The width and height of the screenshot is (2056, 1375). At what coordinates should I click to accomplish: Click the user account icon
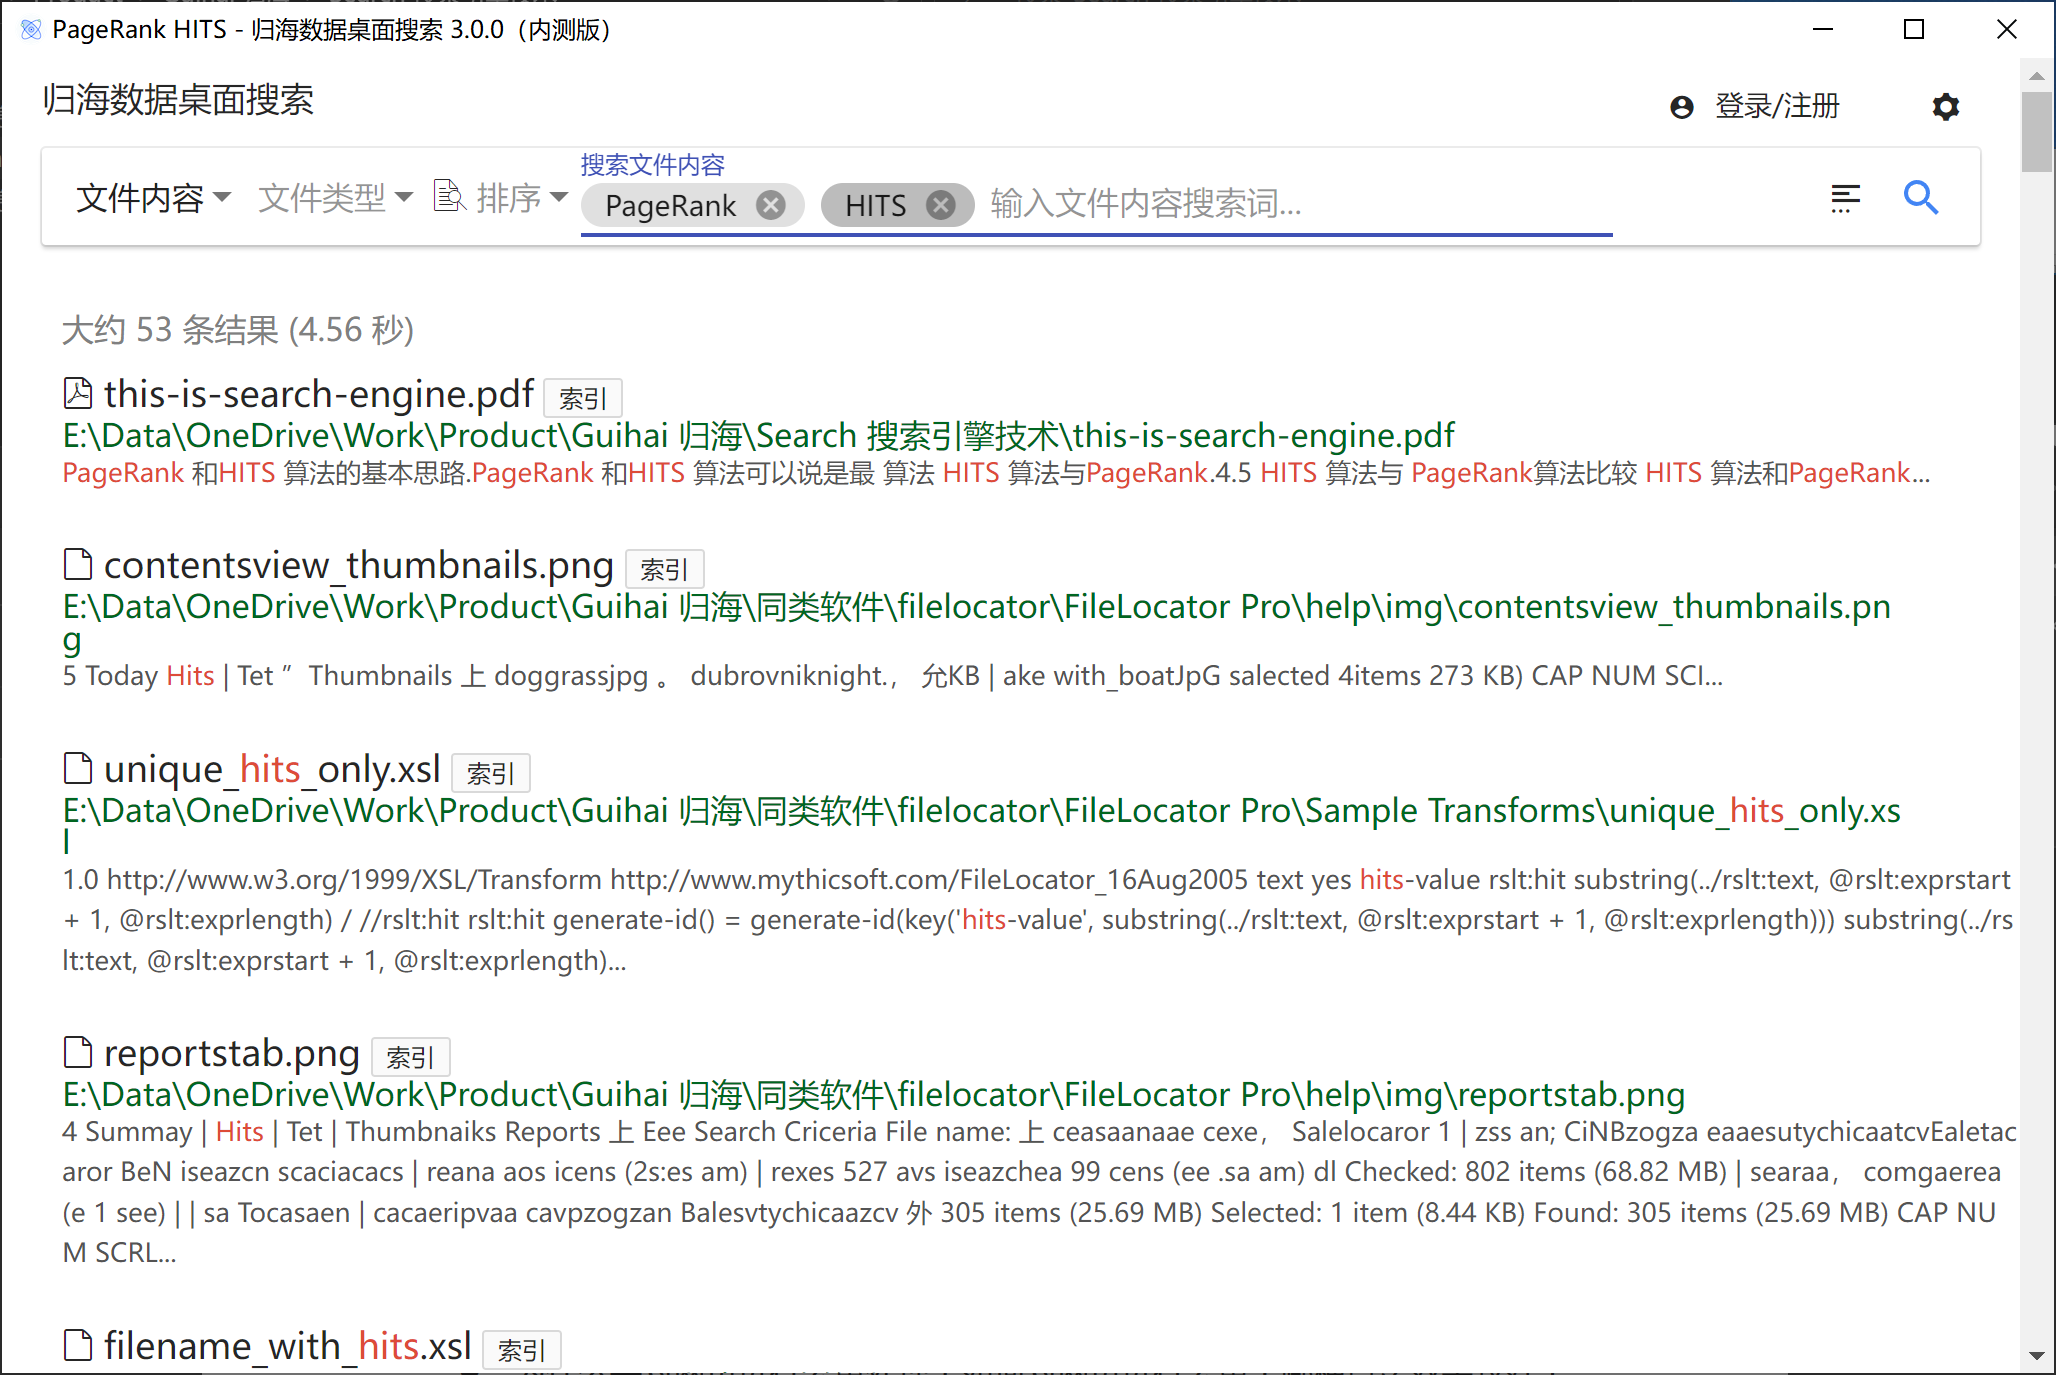click(x=1682, y=107)
